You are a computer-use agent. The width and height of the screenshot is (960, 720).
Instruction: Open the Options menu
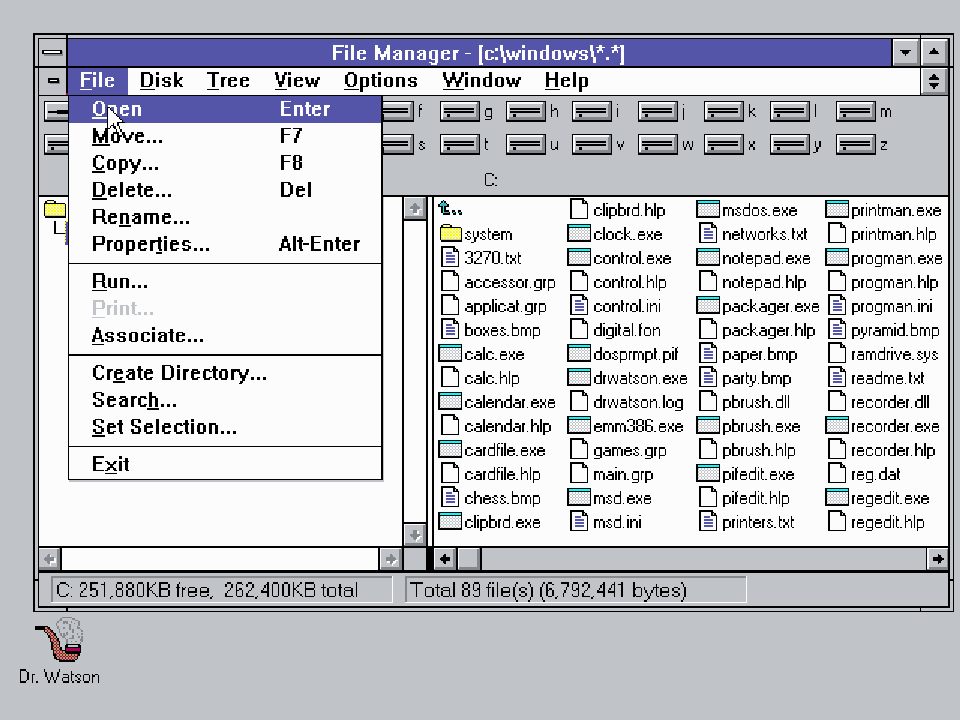380,80
